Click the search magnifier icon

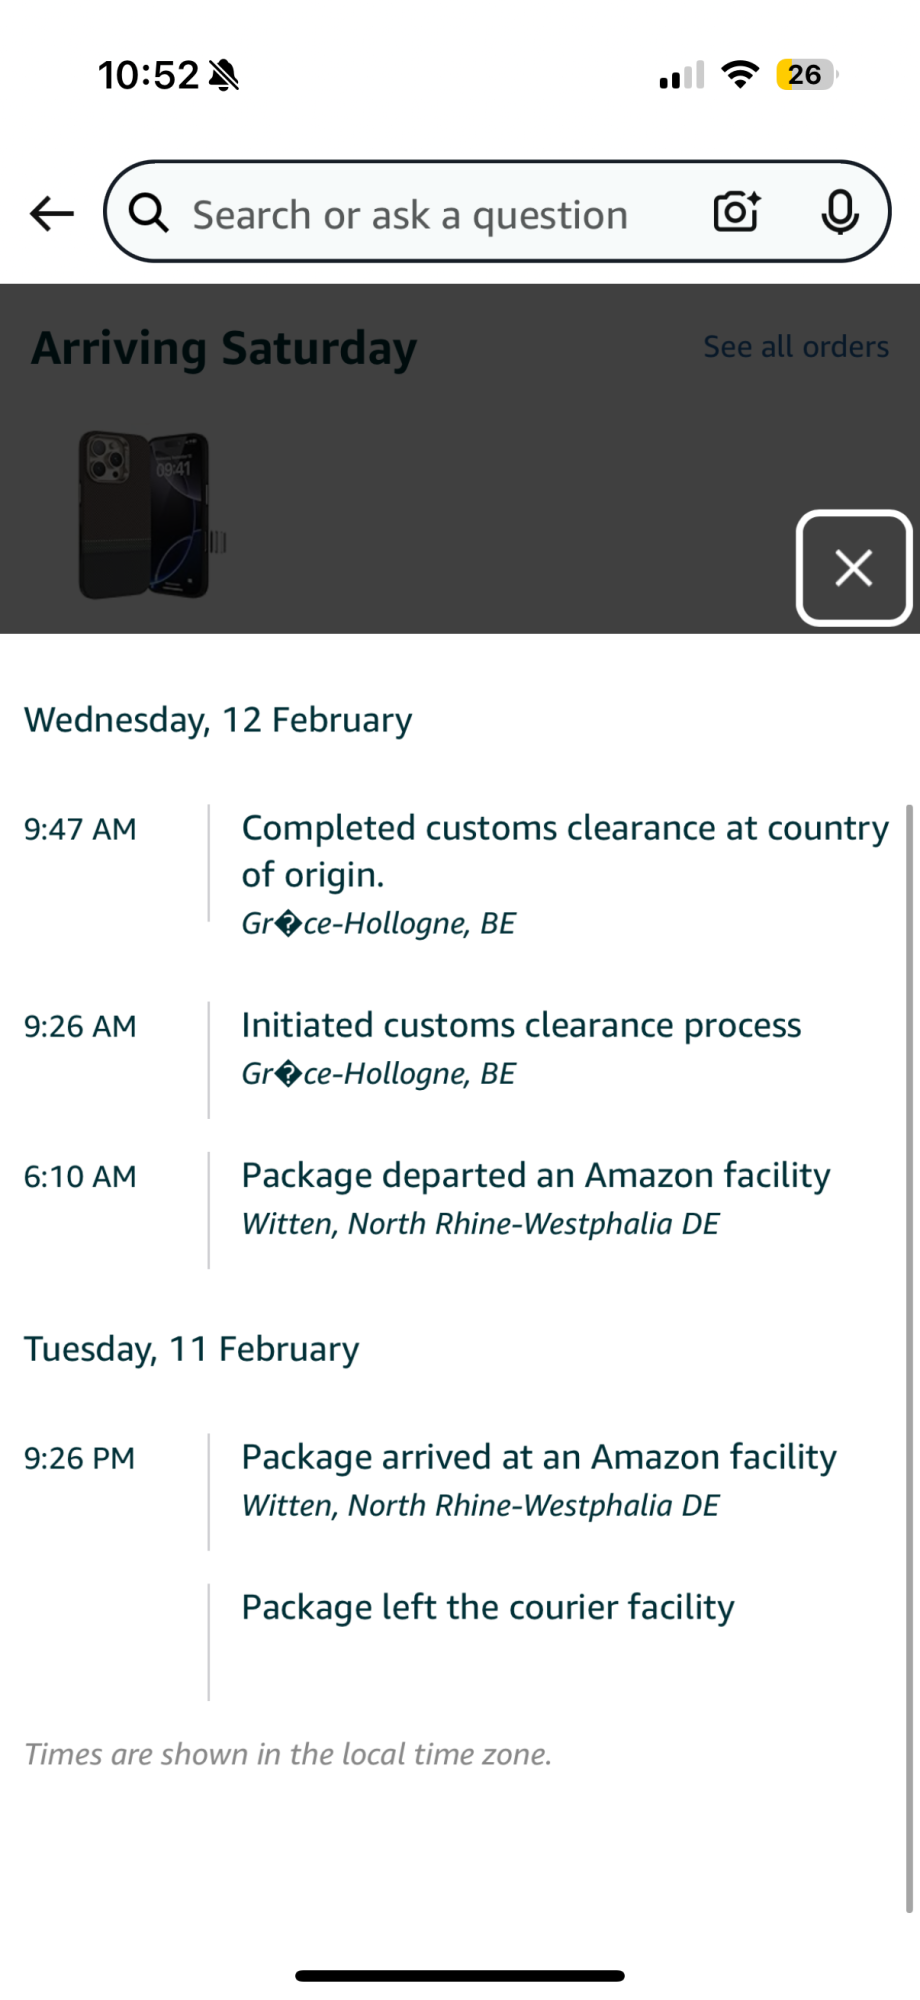(149, 213)
